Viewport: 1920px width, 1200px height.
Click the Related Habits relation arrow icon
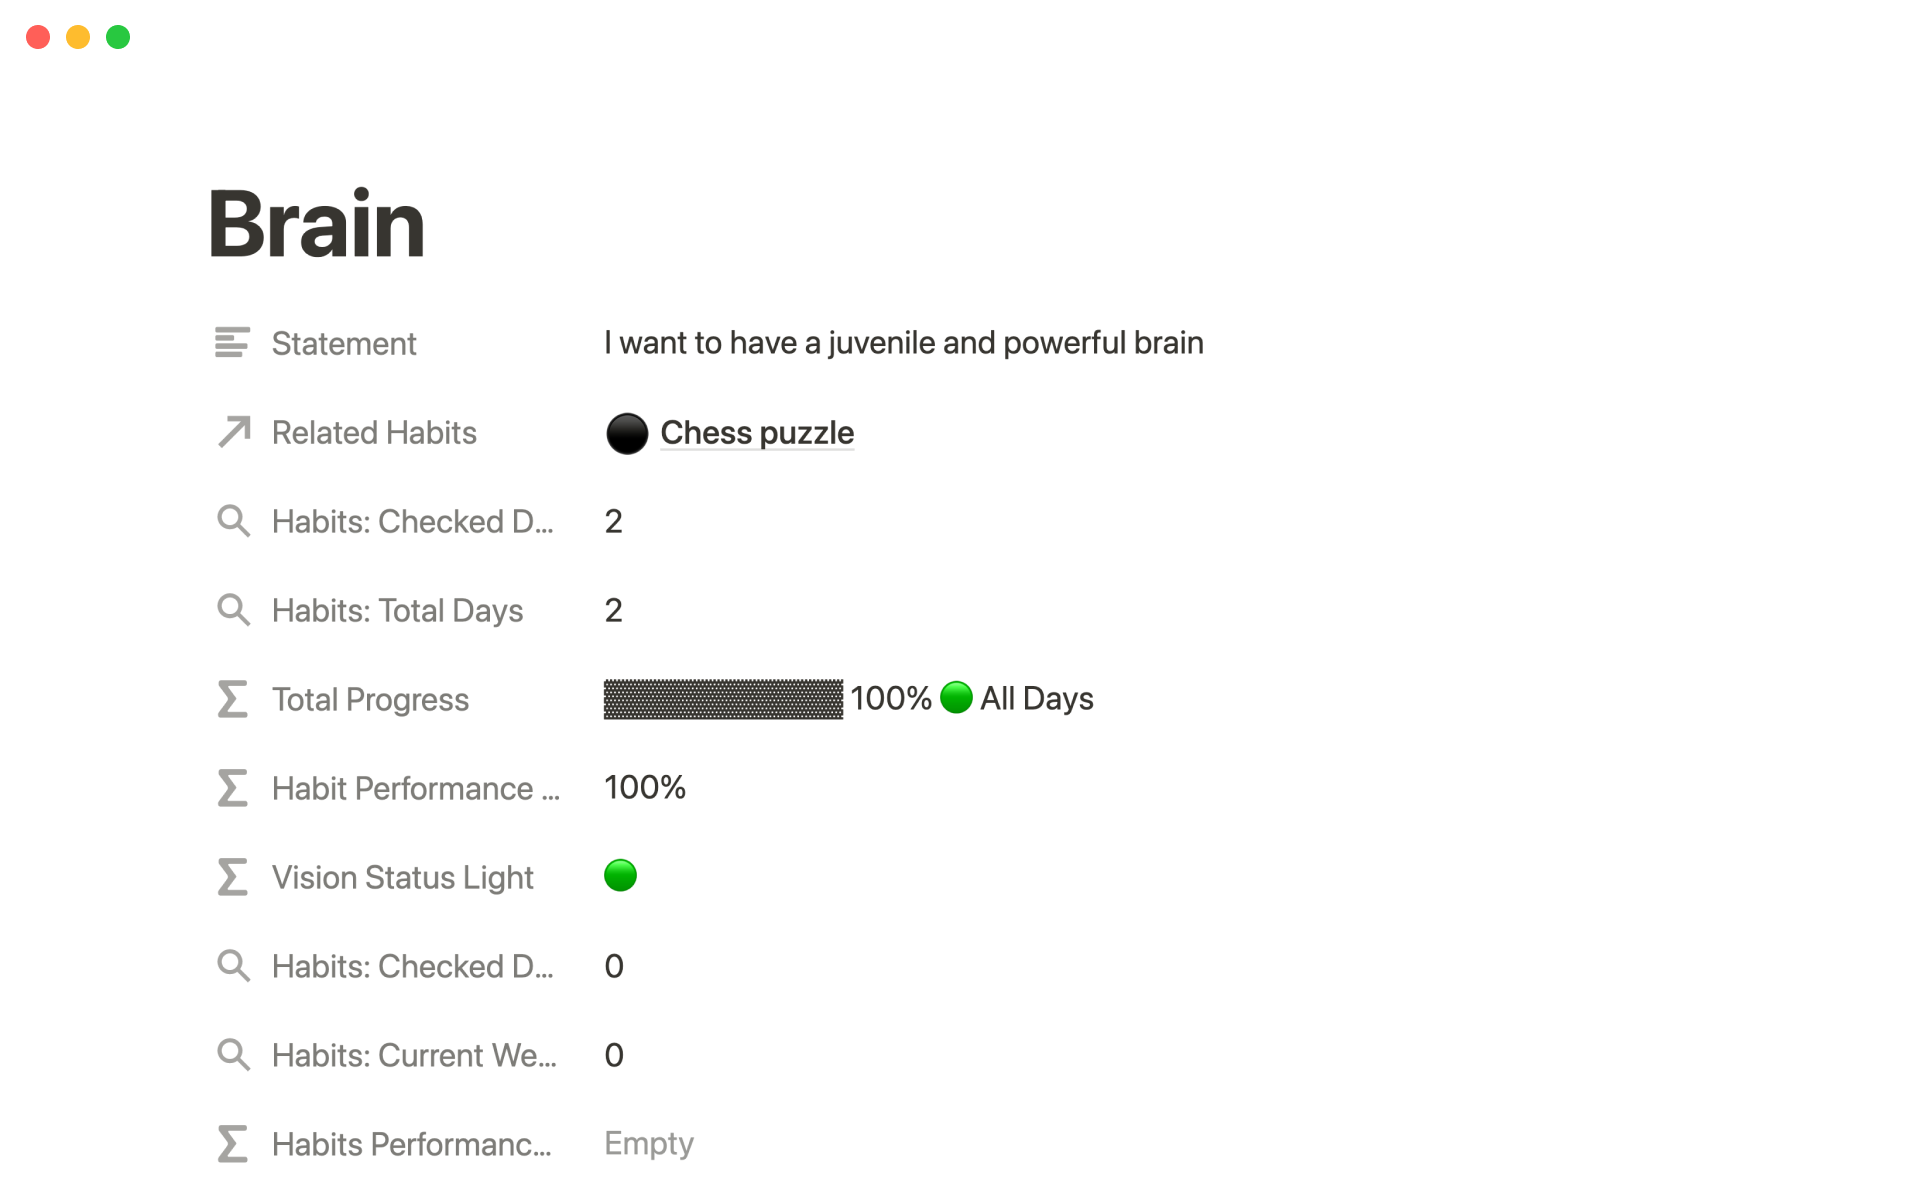tap(234, 432)
